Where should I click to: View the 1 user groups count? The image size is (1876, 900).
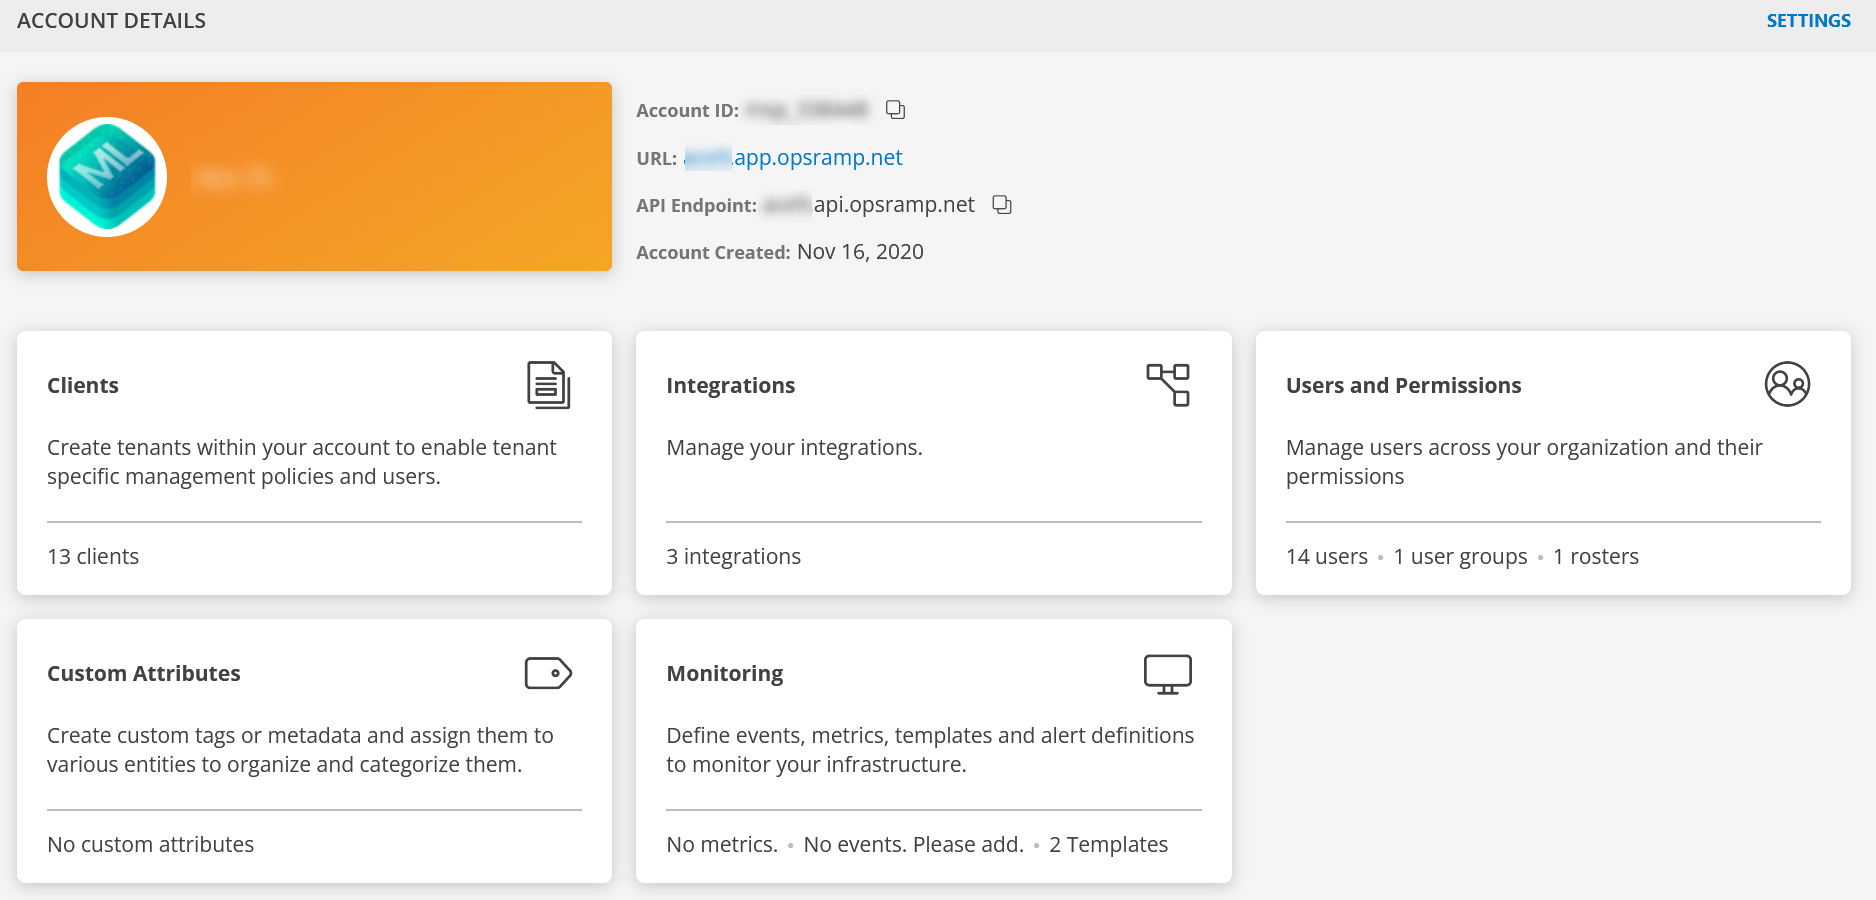coord(1460,557)
